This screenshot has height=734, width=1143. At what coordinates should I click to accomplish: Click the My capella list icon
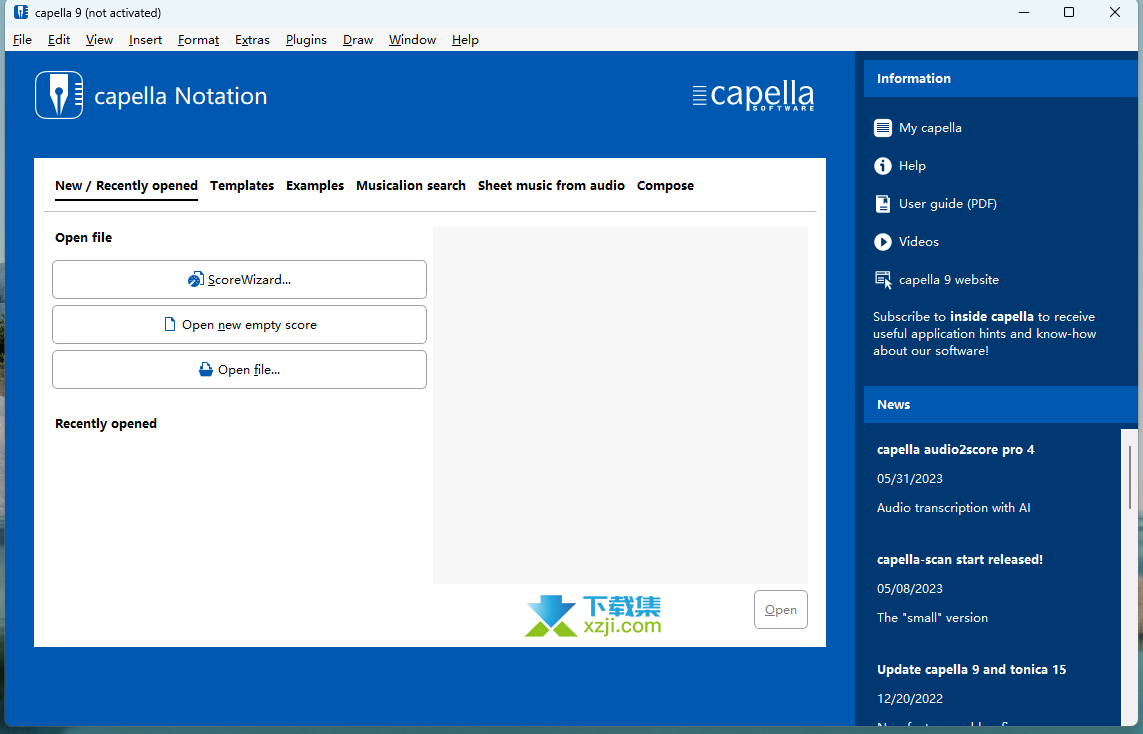click(x=883, y=128)
